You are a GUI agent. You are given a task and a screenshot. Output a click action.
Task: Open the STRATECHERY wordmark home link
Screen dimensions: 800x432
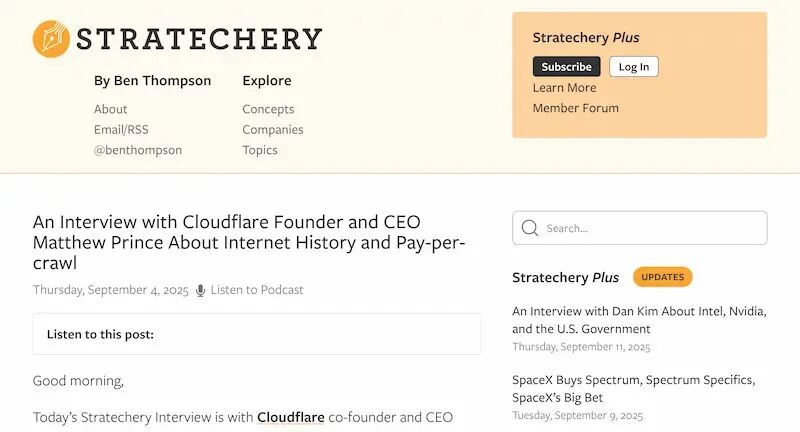click(x=199, y=39)
